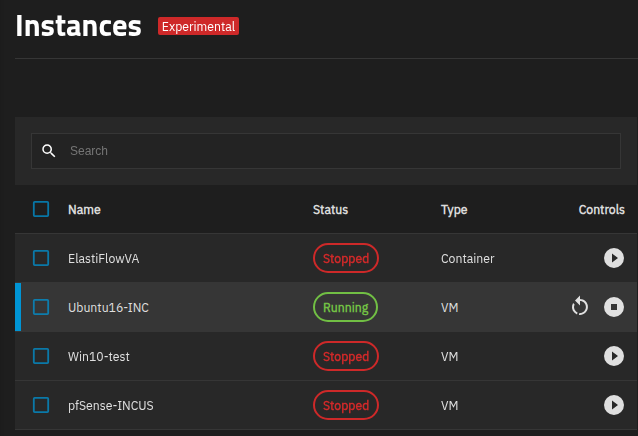
Task: Open the Ubuntu16-INC instance row
Action: [x=108, y=308]
